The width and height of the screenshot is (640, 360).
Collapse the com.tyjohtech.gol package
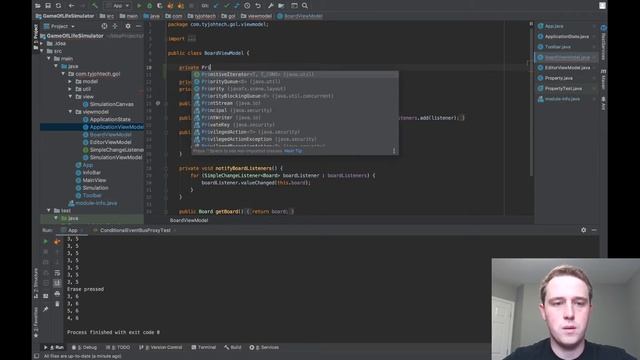(x=63, y=74)
